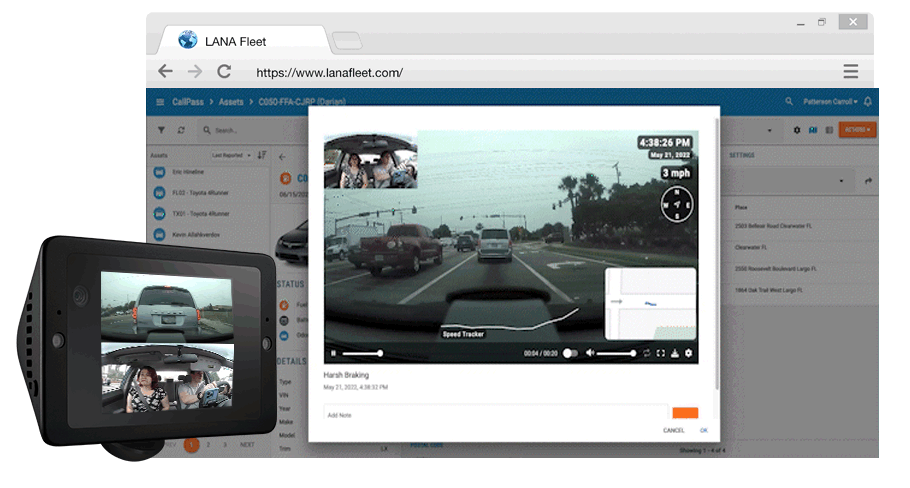The width and height of the screenshot is (910, 488).
Task: Open the filter funnel in the assets toolbar
Action: pos(161,130)
